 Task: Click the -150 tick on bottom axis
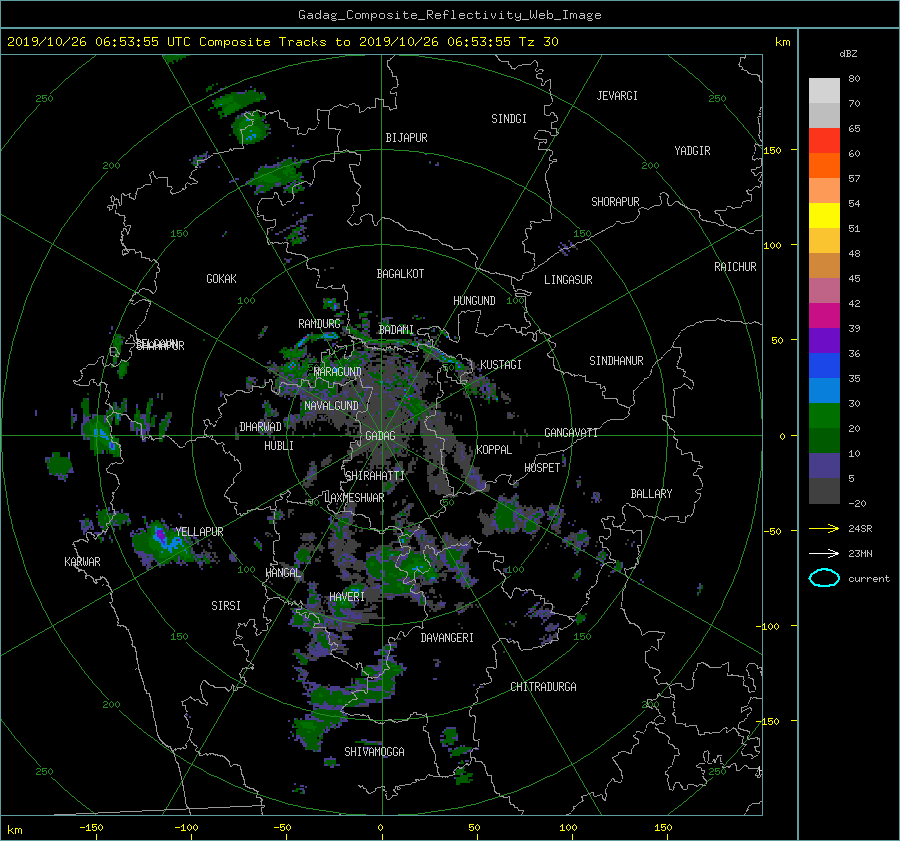91,828
